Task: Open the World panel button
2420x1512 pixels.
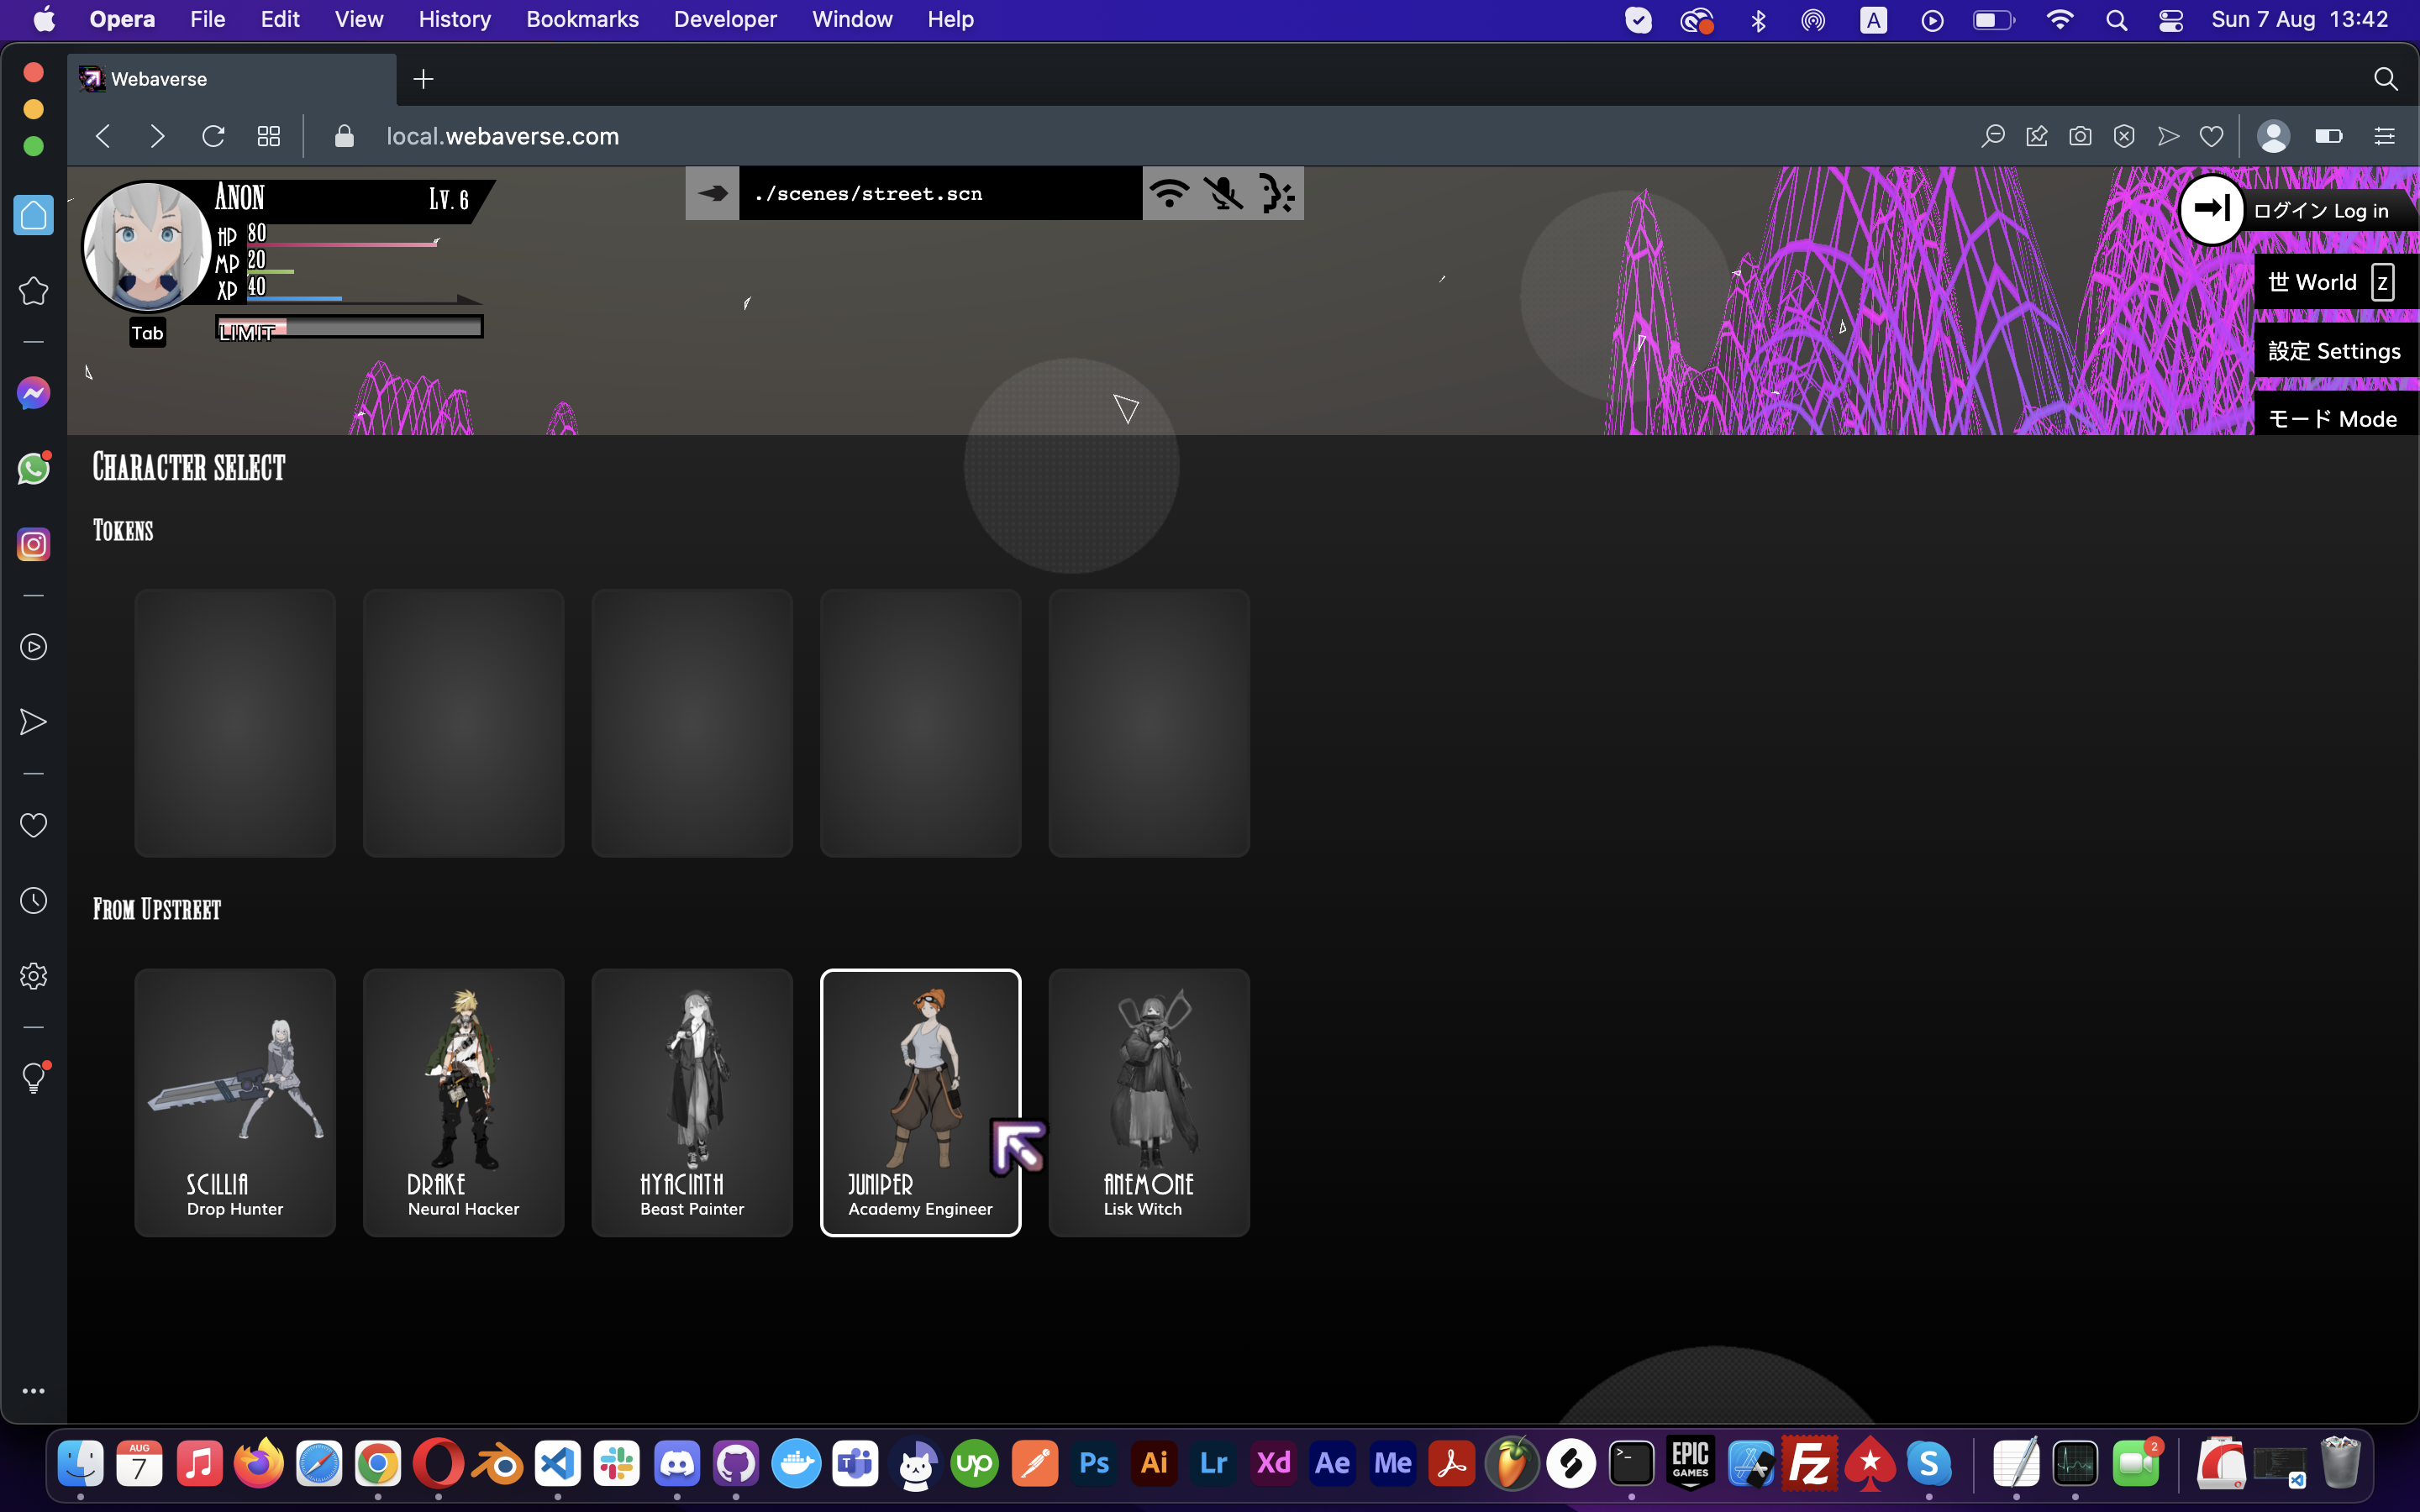Action: point(2332,281)
